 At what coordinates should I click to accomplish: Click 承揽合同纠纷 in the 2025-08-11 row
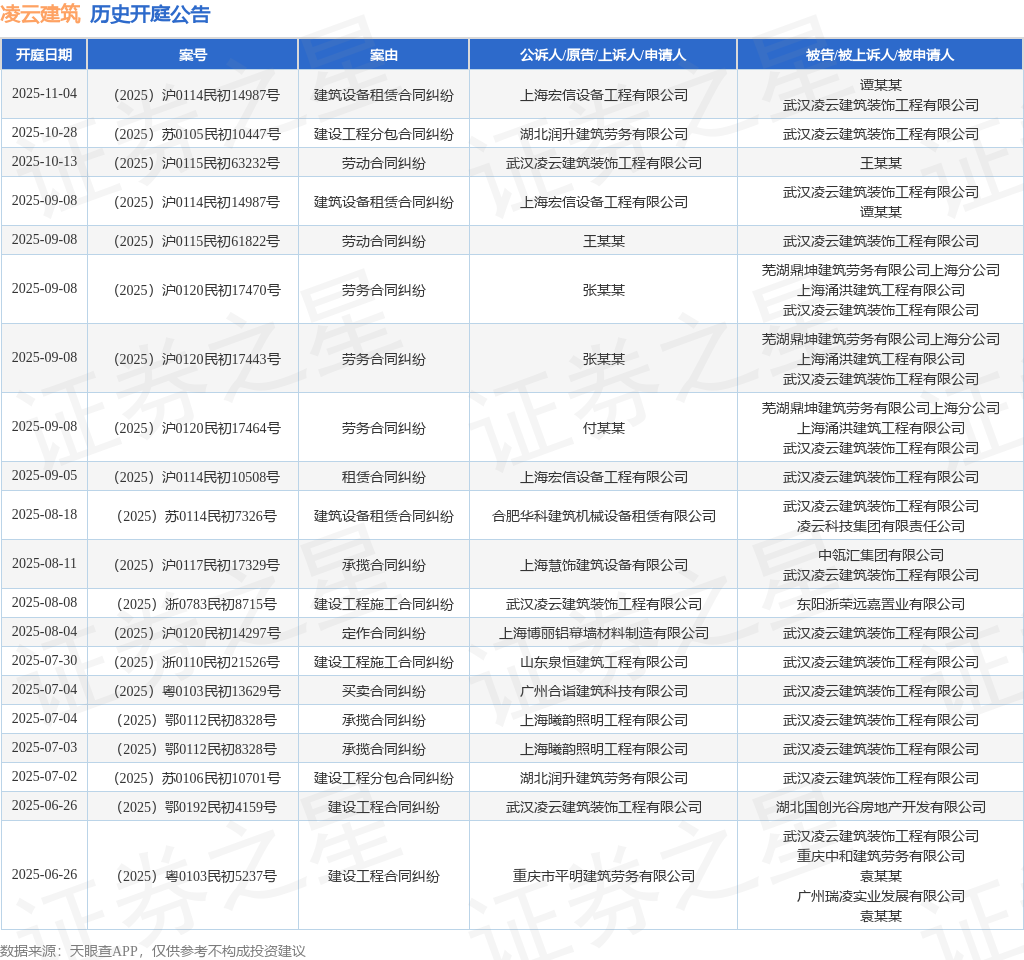point(384,566)
